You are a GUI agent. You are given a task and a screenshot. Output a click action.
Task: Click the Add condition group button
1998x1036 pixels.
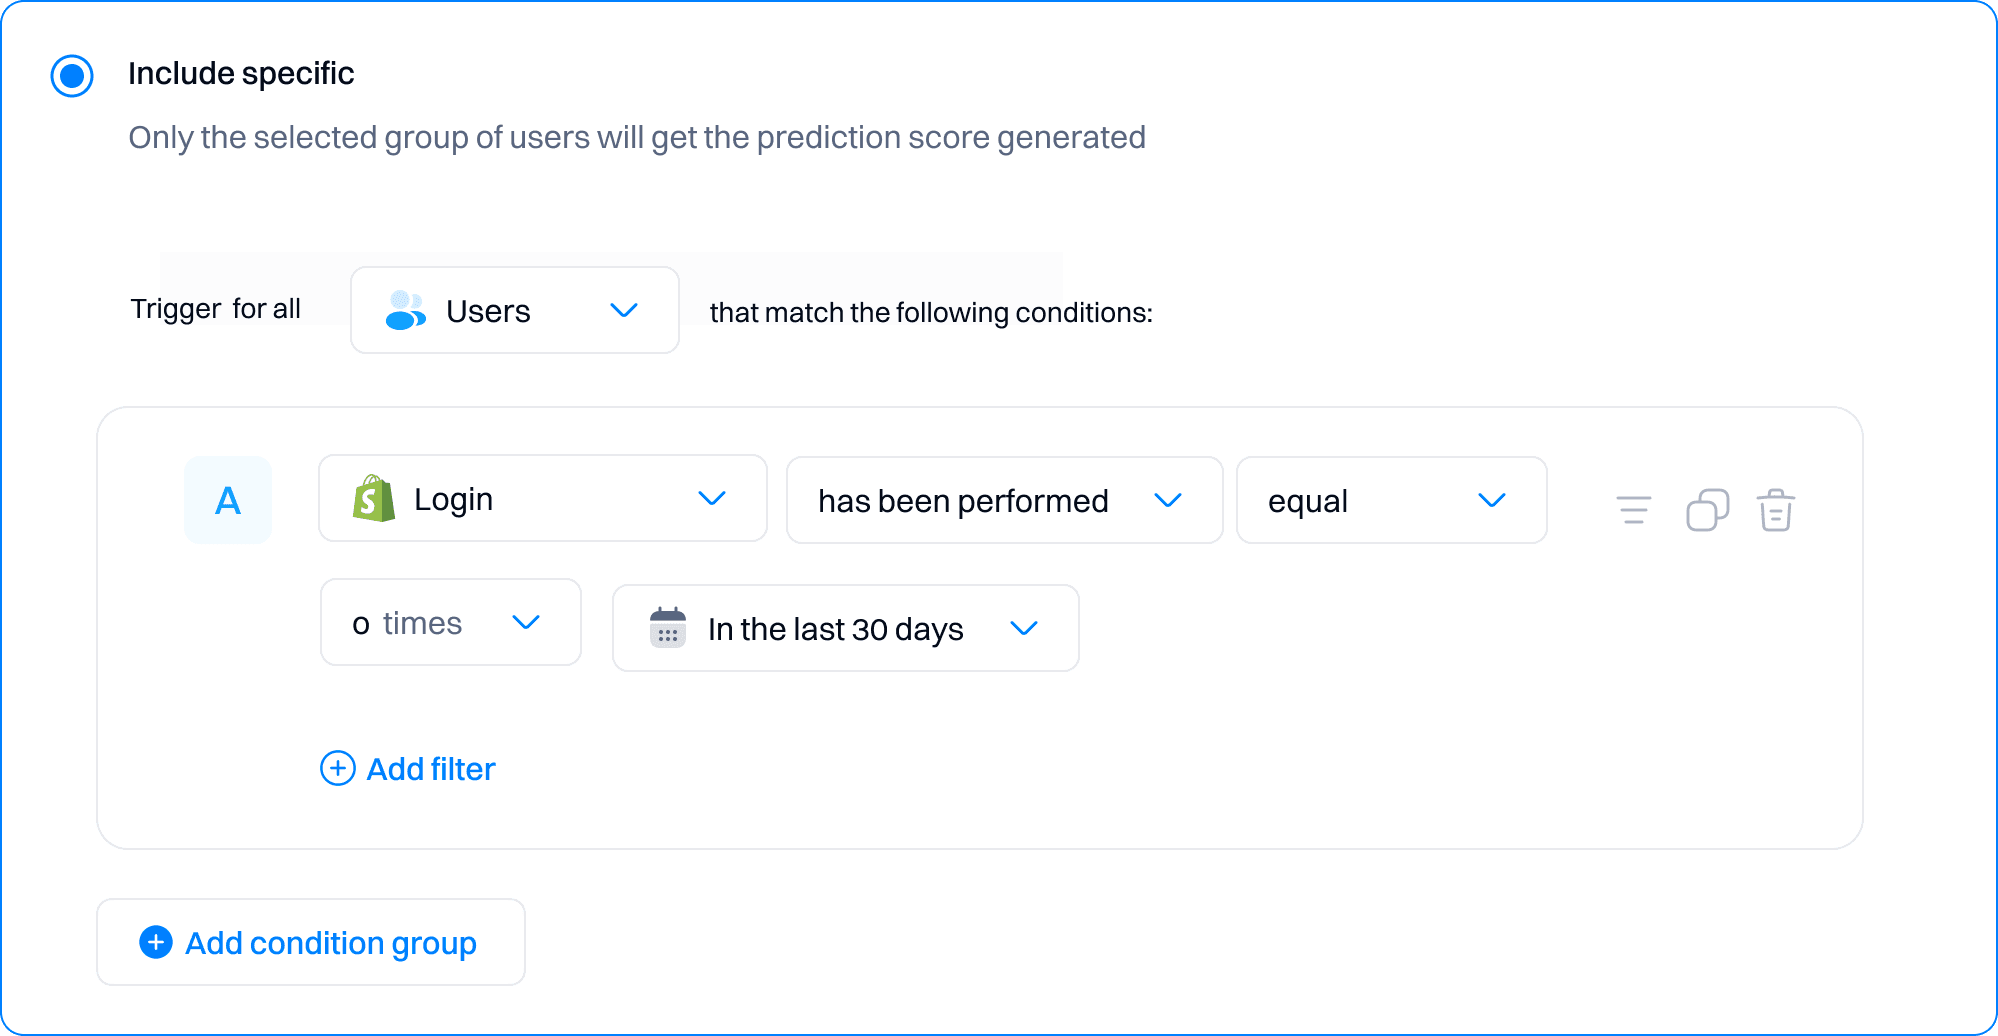click(x=310, y=942)
